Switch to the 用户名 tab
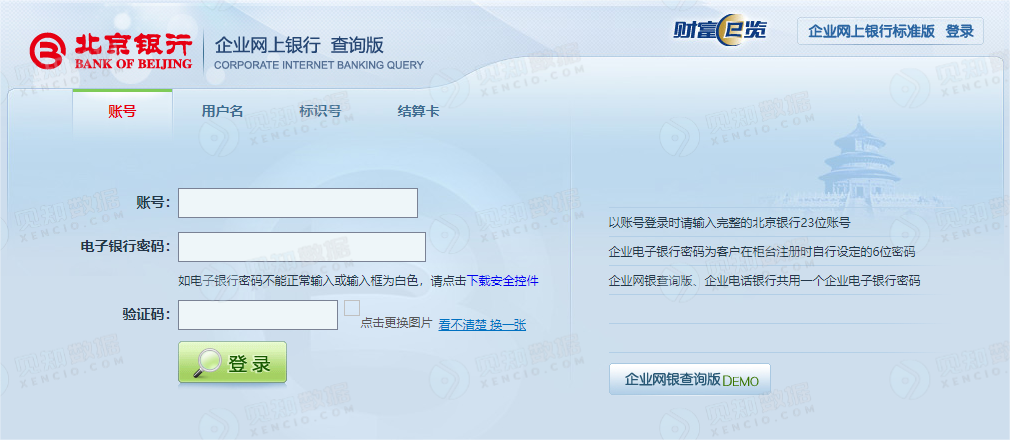 pyautogui.click(x=222, y=111)
